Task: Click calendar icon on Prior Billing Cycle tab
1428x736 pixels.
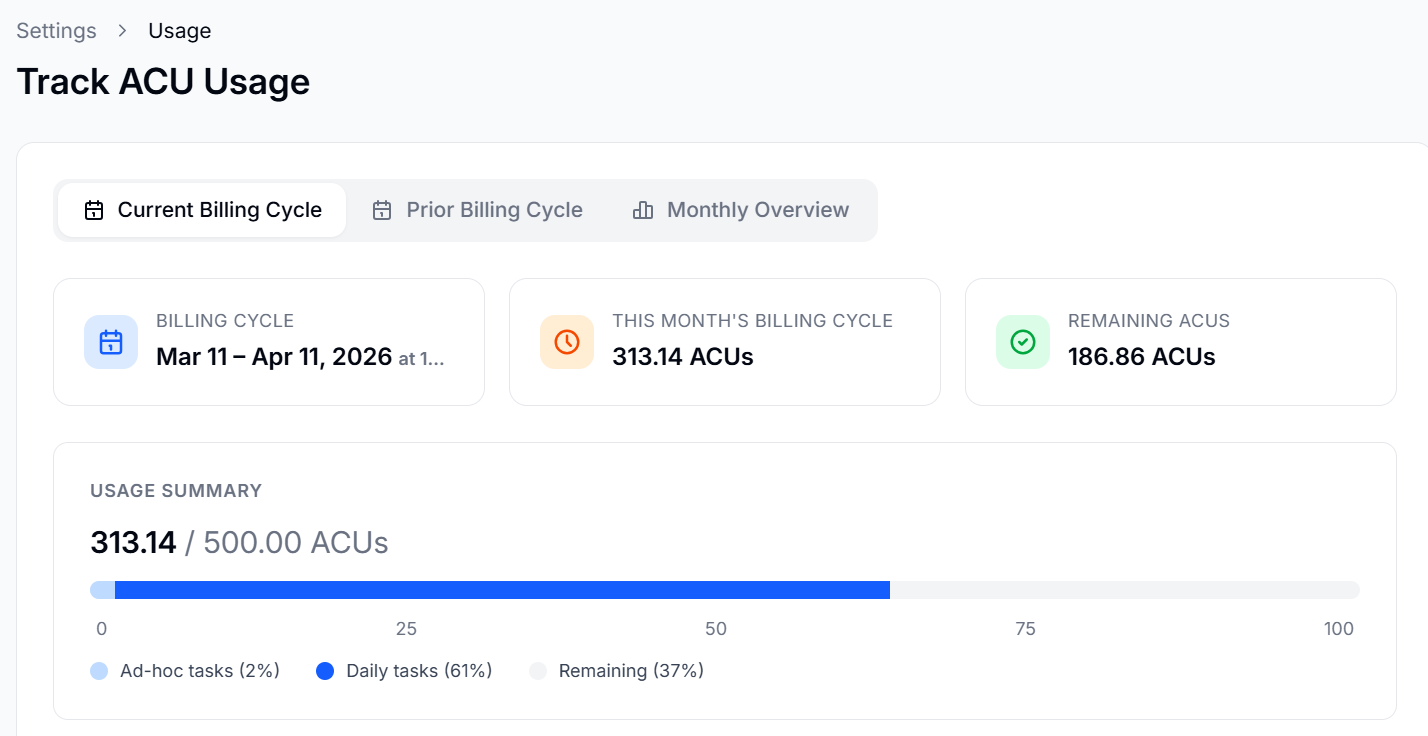Action: click(x=382, y=210)
